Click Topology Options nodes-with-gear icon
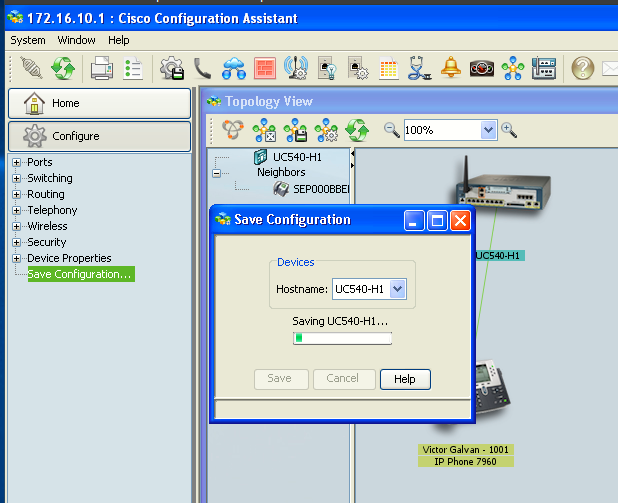Viewport: 618px width, 503px height. [x=326, y=130]
